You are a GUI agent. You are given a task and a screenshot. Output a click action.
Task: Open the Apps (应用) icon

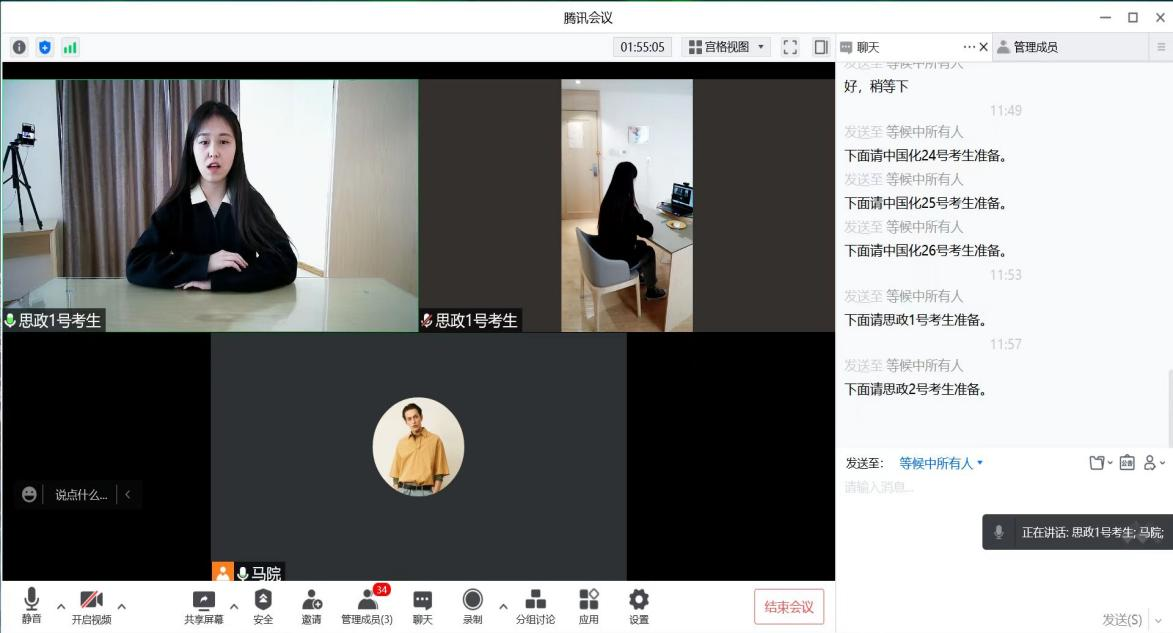coord(588,605)
